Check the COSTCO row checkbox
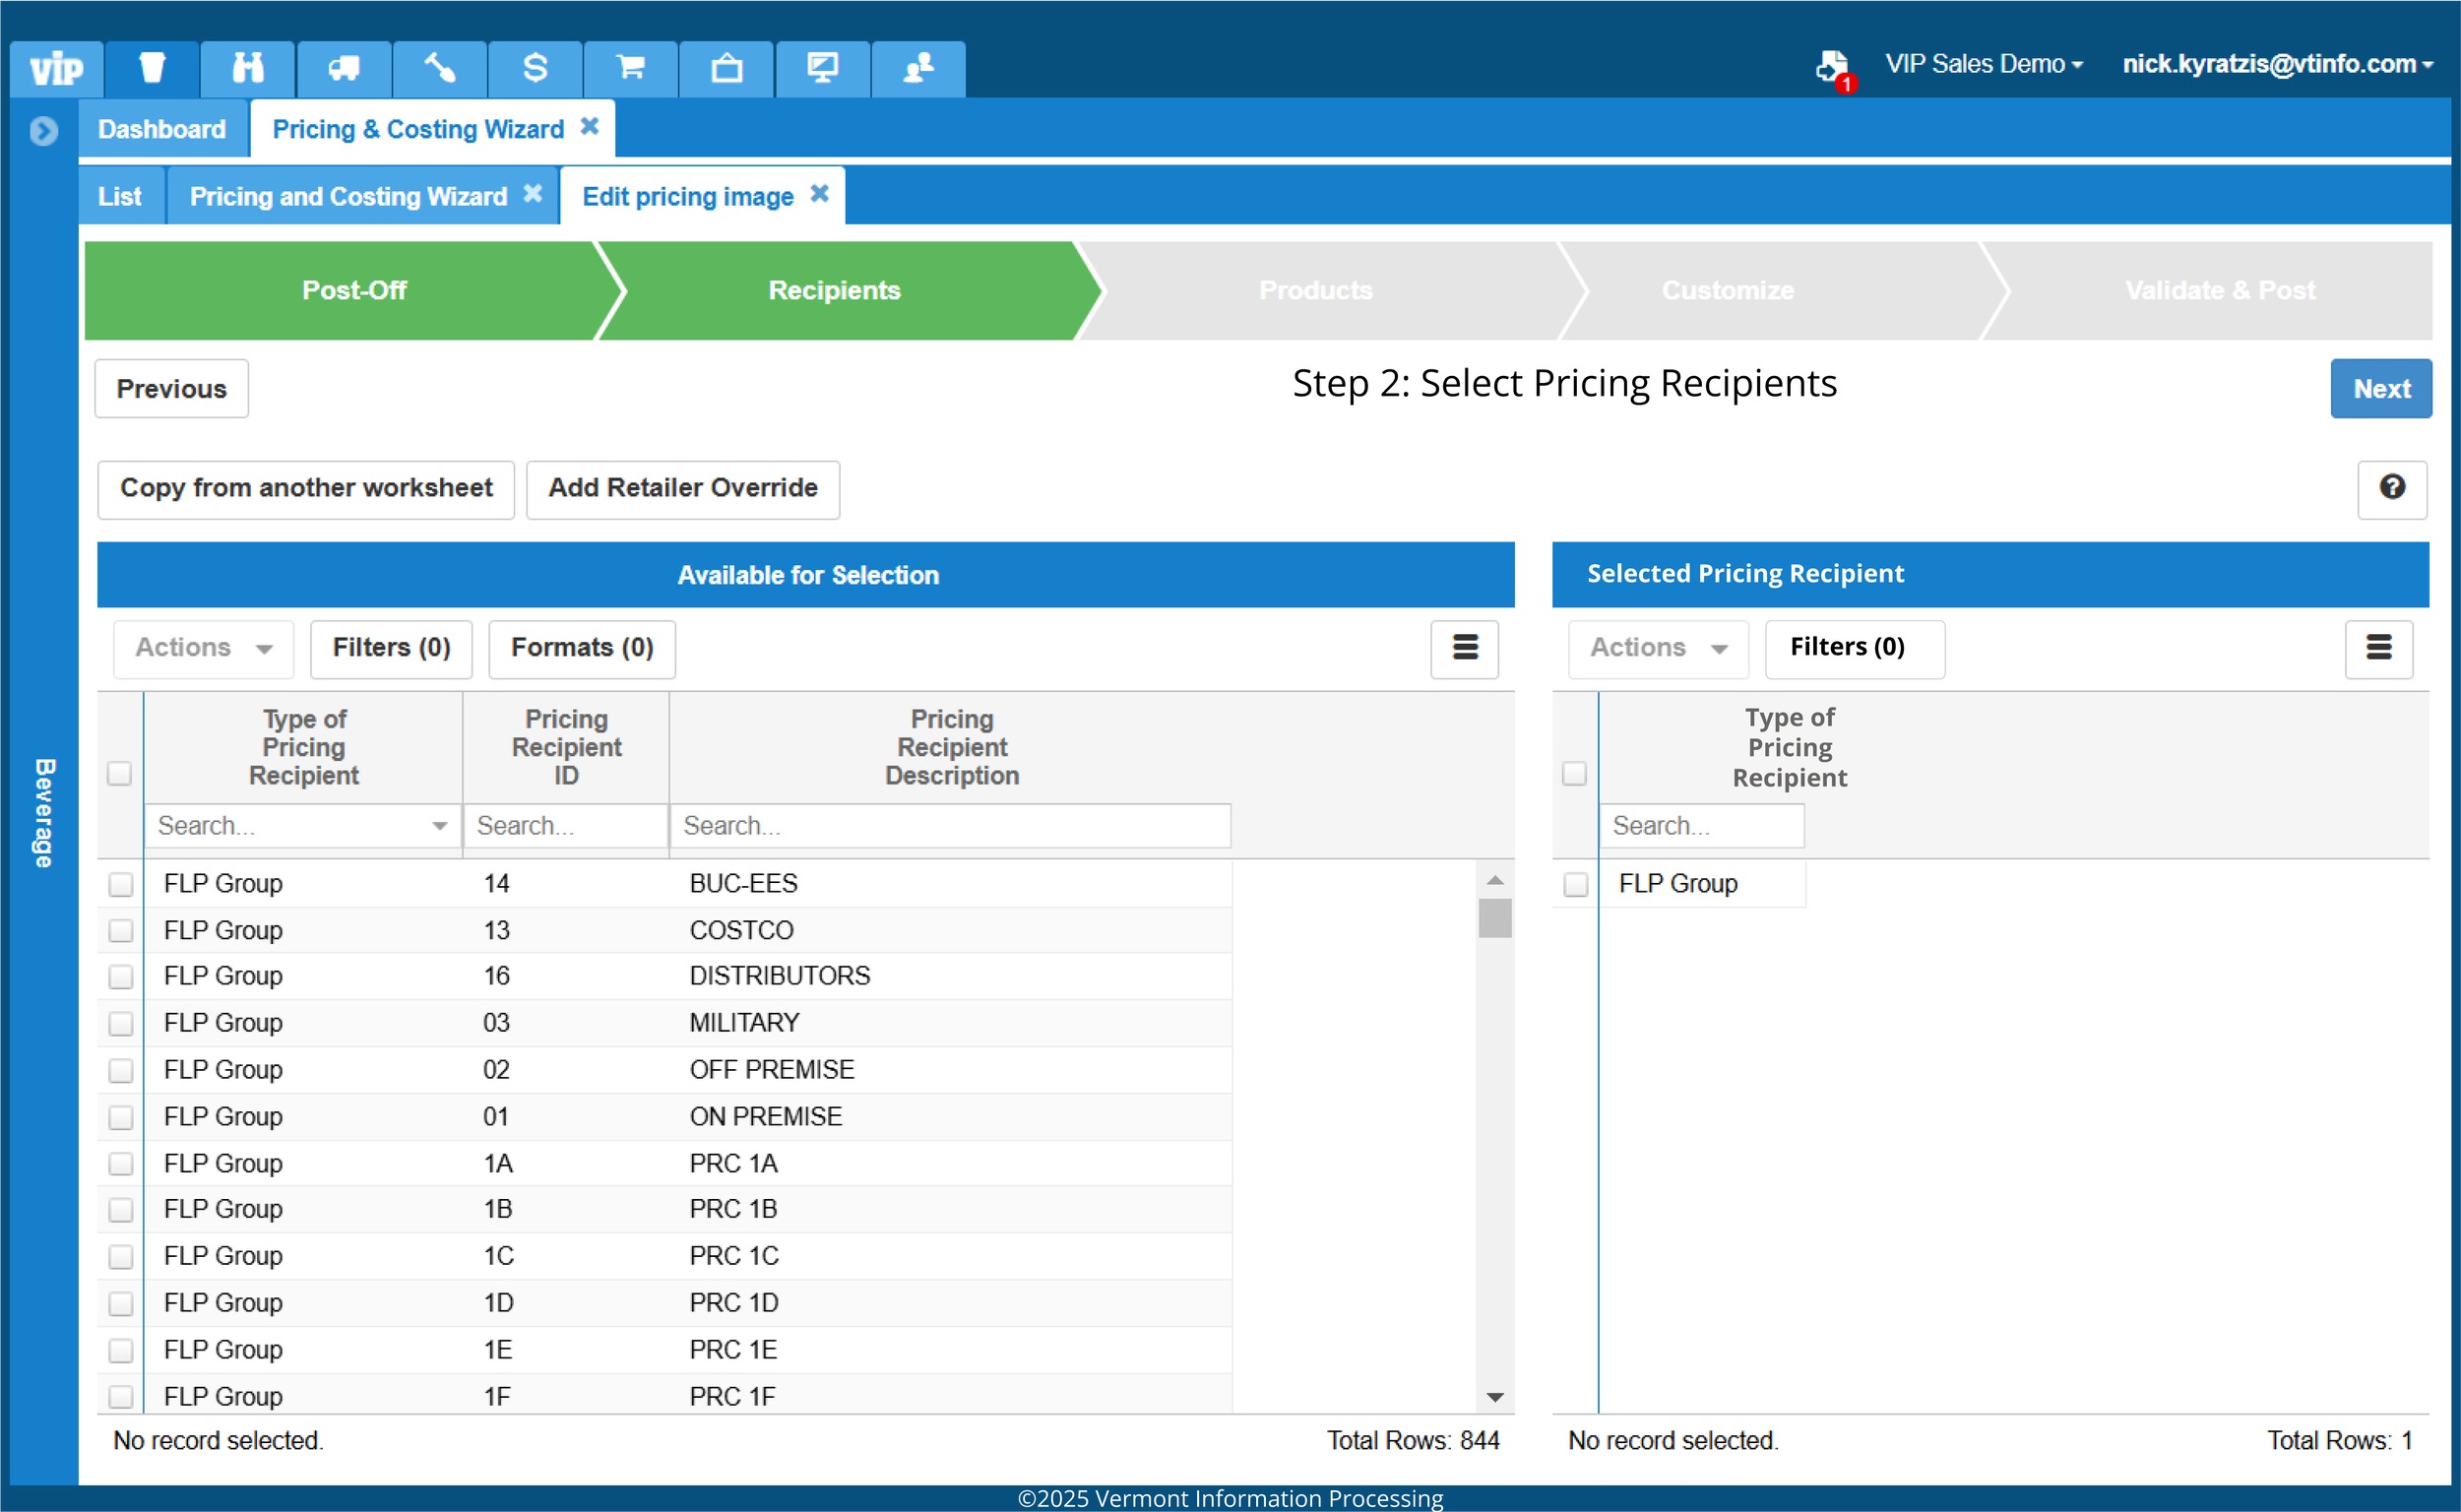The height and width of the screenshot is (1512, 2461). point(121,930)
